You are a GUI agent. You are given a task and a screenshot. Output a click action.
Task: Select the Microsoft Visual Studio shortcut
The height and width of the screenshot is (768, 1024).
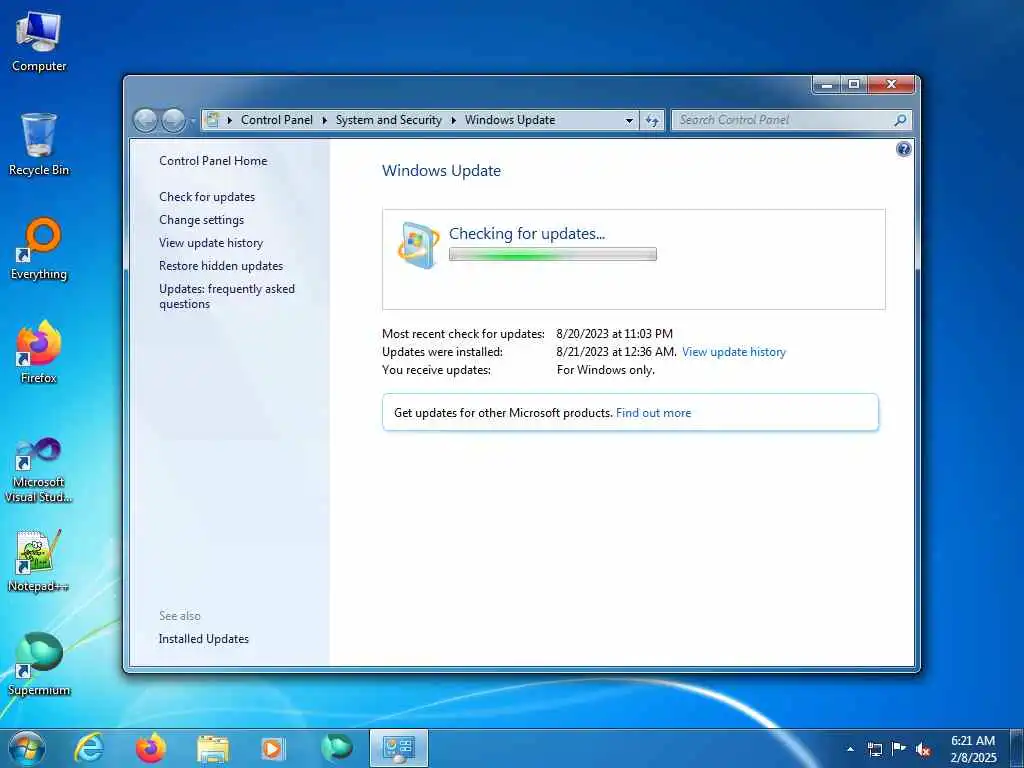pyautogui.click(x=39, y=470)
